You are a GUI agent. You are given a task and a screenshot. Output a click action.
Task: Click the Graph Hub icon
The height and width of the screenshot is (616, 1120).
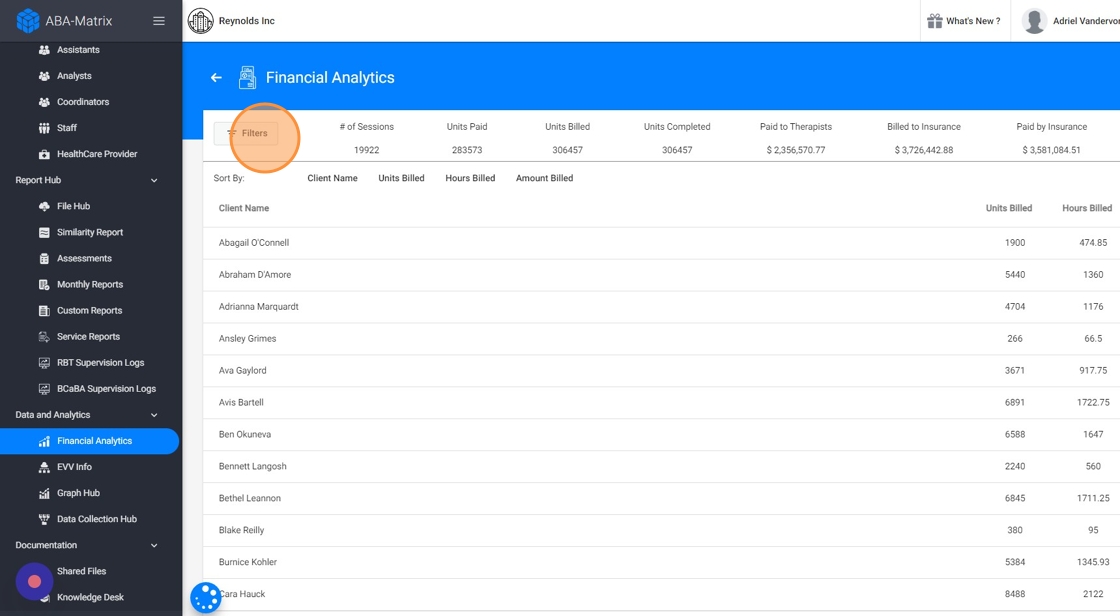coord(44,493)
